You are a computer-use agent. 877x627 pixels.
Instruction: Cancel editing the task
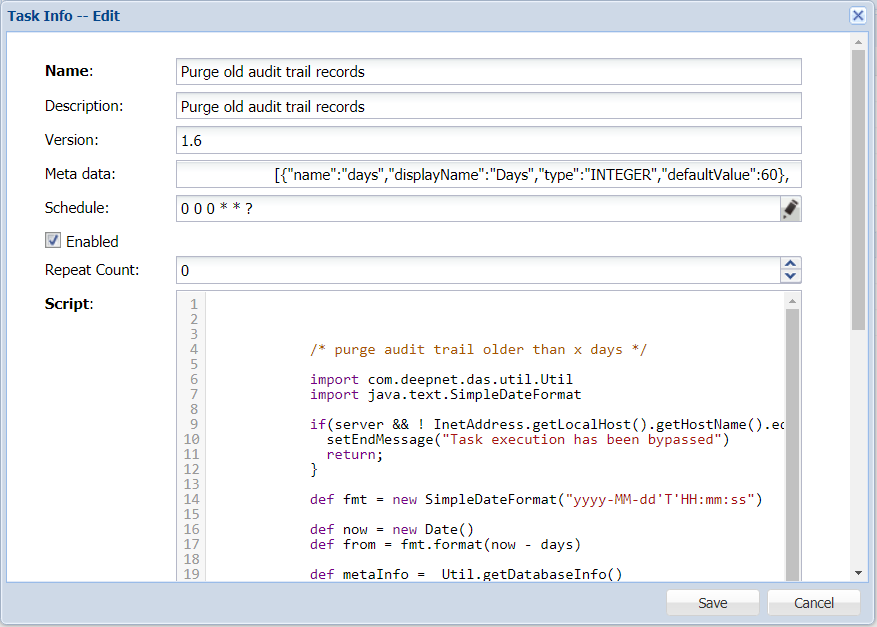(814, 603)
